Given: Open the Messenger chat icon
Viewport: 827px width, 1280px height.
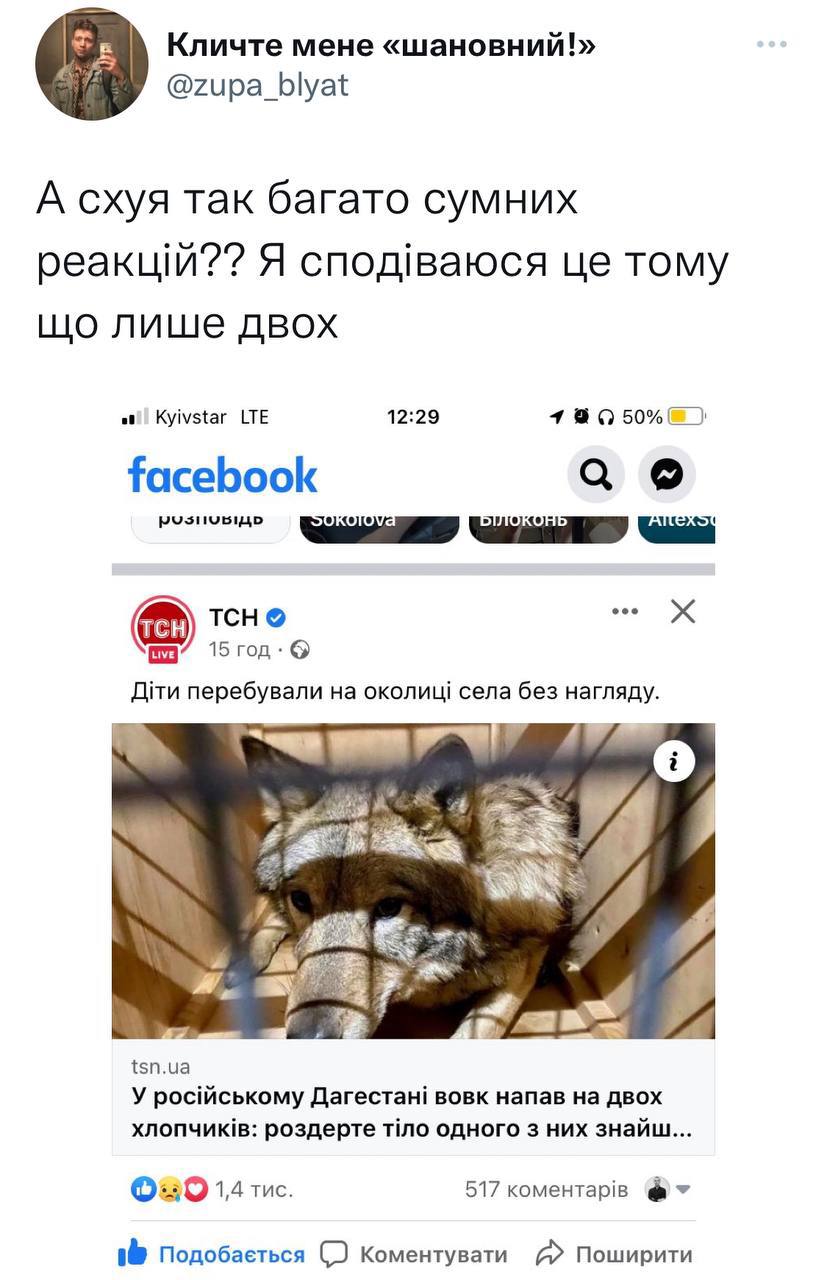Looking at the screenshot, I should click(666, 475).
